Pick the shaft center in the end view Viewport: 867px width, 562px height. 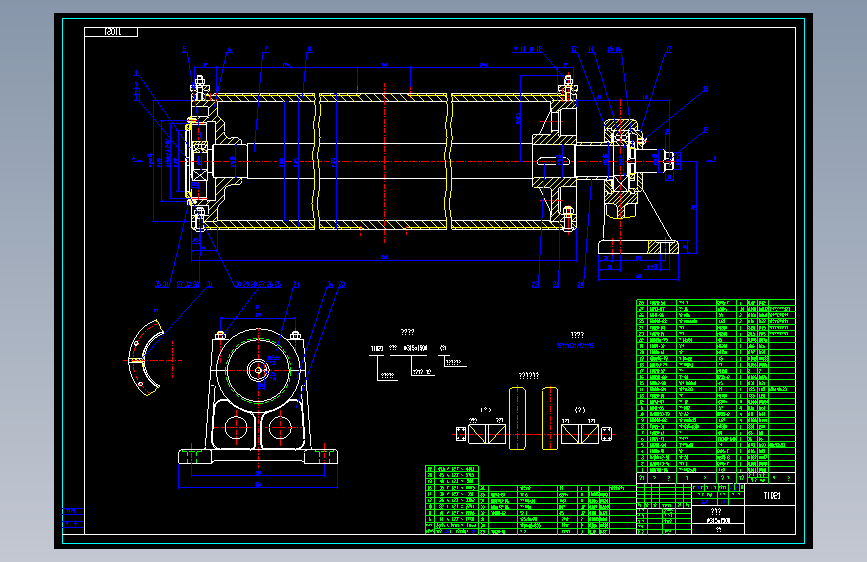(258, 370)
